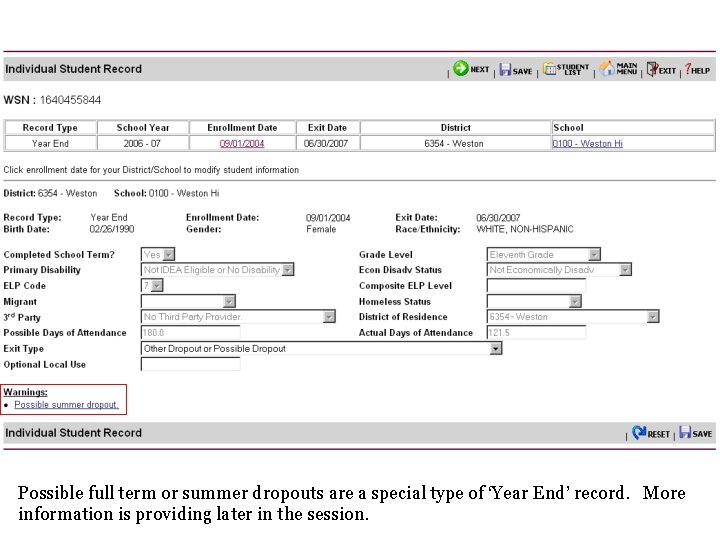Expand the Migrant dropdown

tap(229, 301)
